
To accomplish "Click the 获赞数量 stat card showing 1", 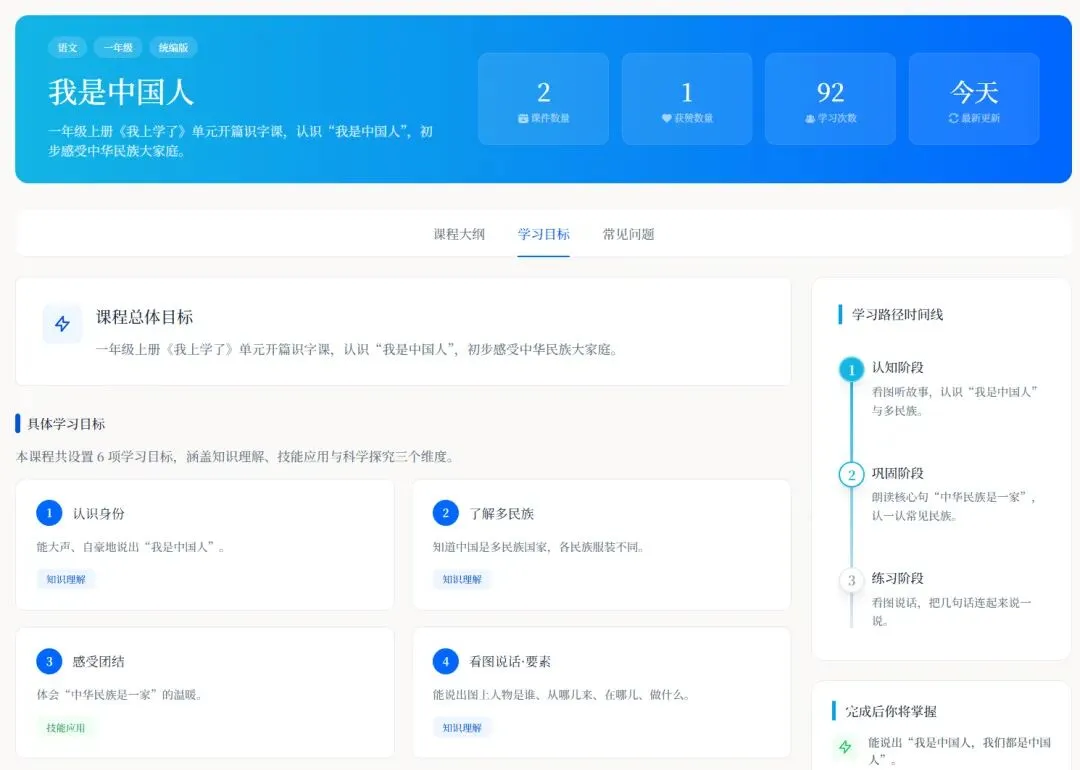I will click(x=687, y=99).
